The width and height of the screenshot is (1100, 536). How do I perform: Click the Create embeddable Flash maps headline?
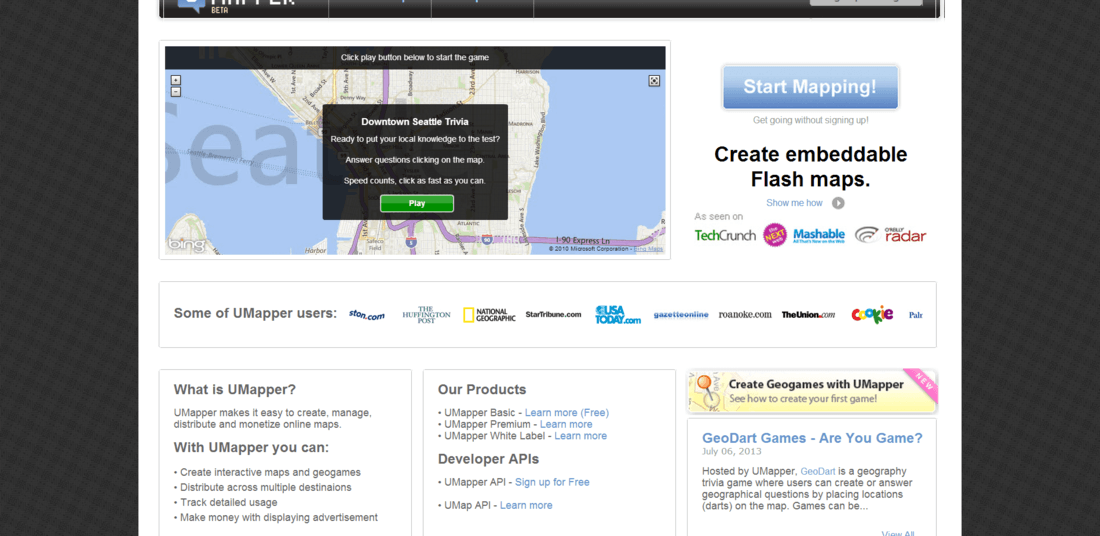coord(810,167)
